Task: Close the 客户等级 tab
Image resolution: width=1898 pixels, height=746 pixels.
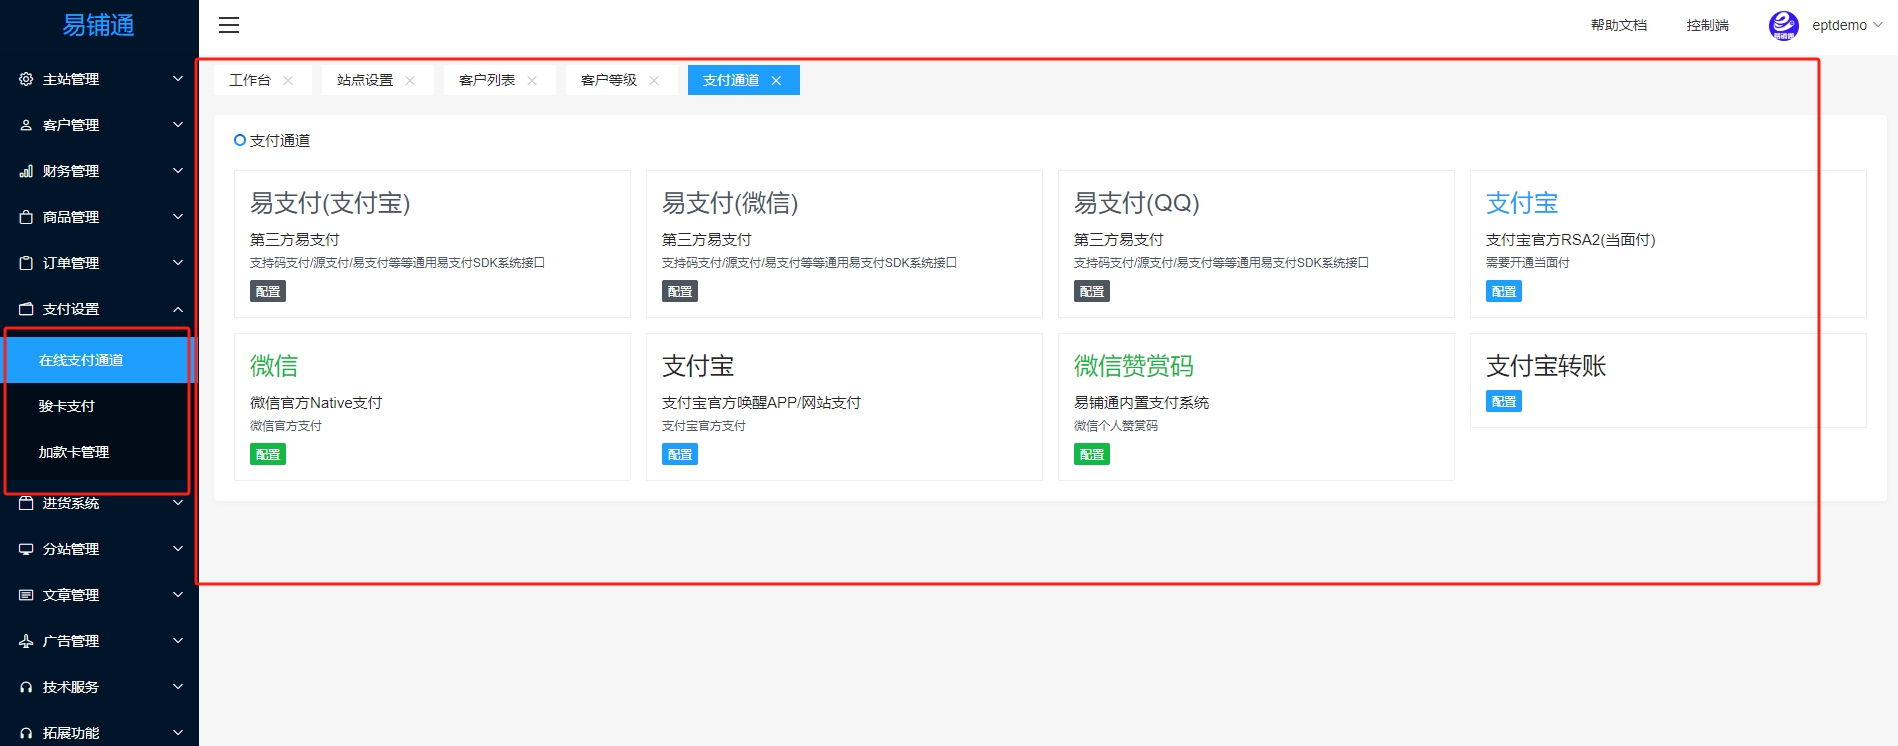Action: point(654,80)
